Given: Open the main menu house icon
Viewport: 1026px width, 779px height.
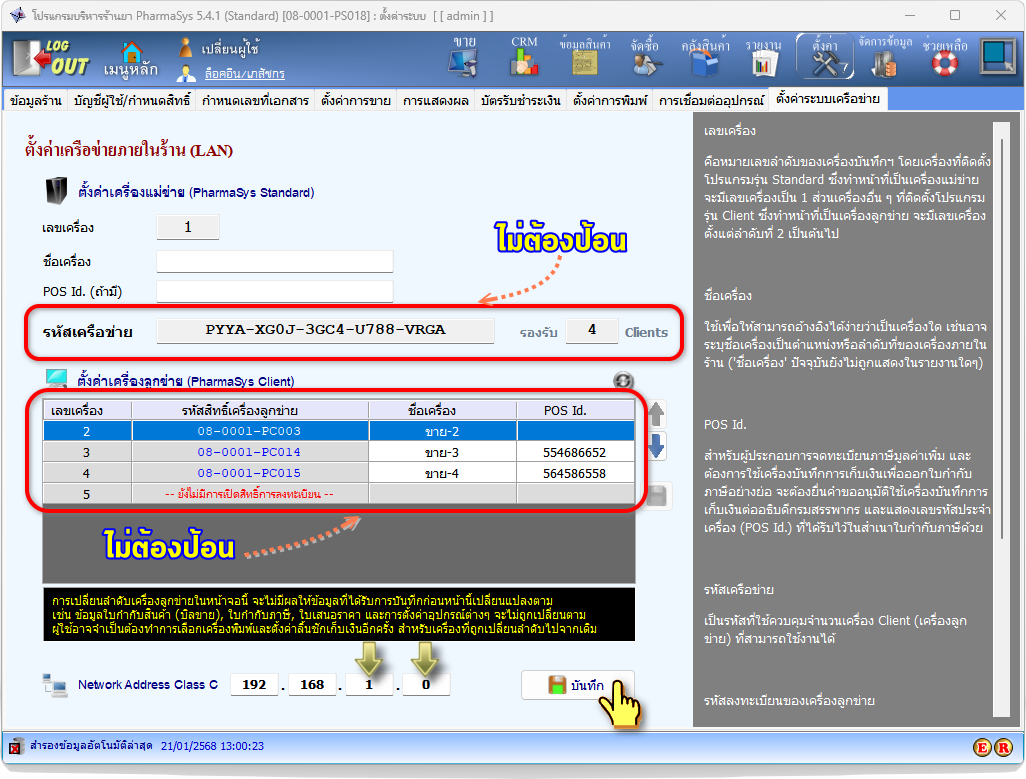Looking at the screenshot, I should [131, 60].
